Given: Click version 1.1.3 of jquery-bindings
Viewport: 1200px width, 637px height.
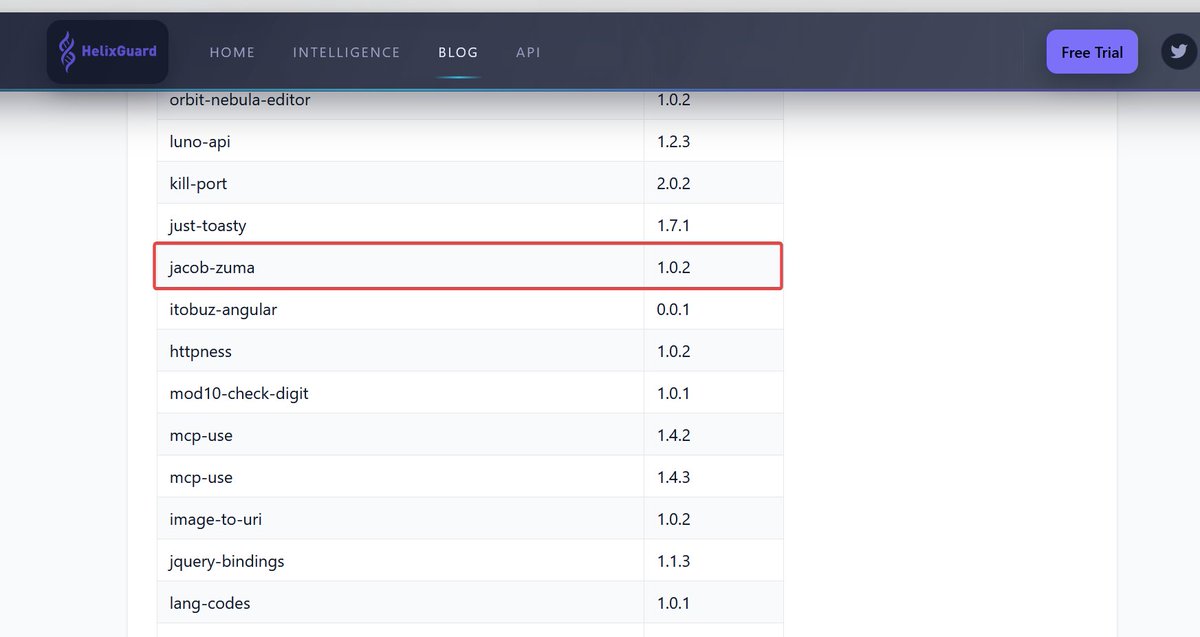Looking at the screenshot, I should 673,562.
